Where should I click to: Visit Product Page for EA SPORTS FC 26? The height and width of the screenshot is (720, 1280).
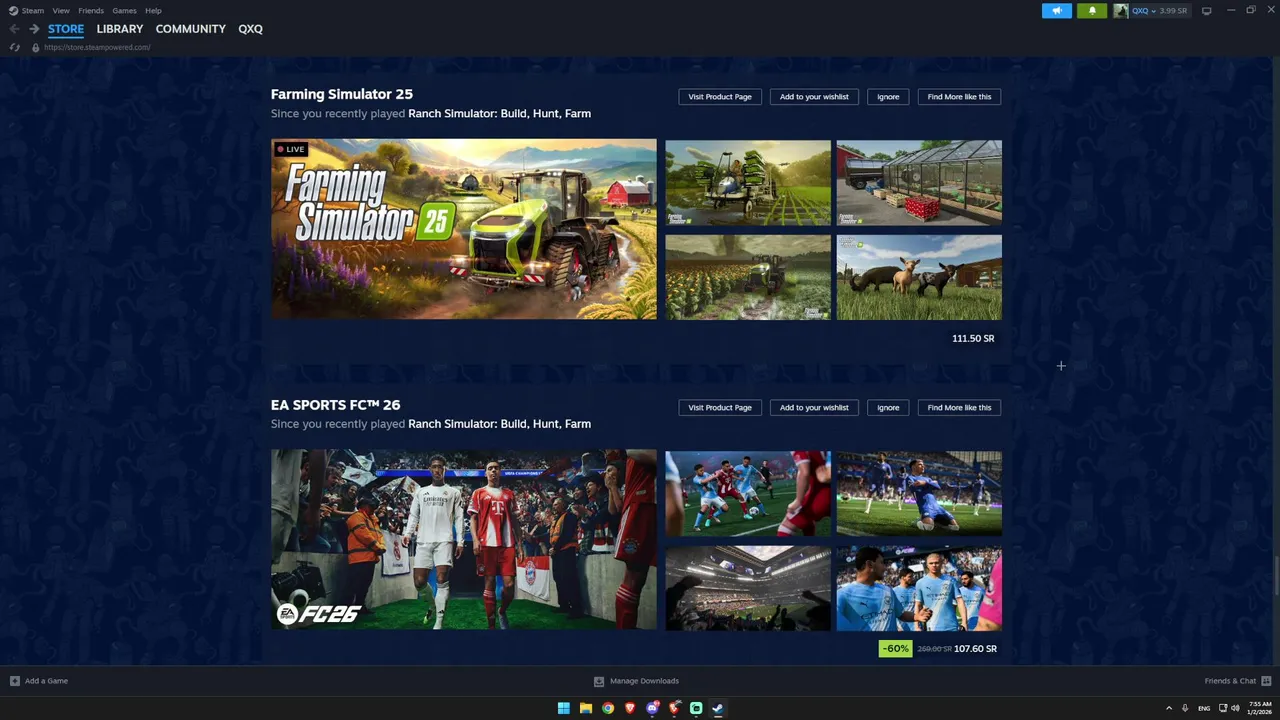pos(720,408)
